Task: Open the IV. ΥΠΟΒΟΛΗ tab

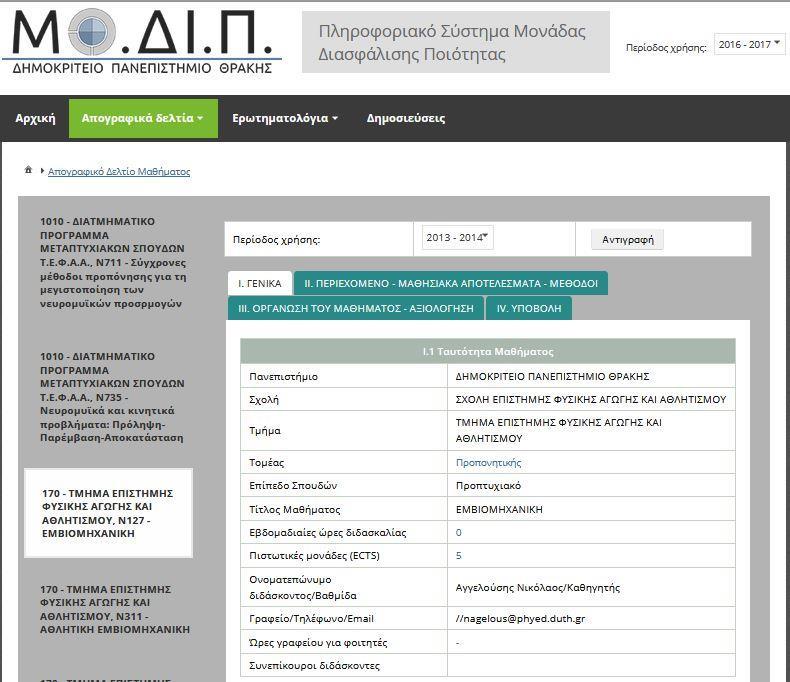Action: coord(529,308)
